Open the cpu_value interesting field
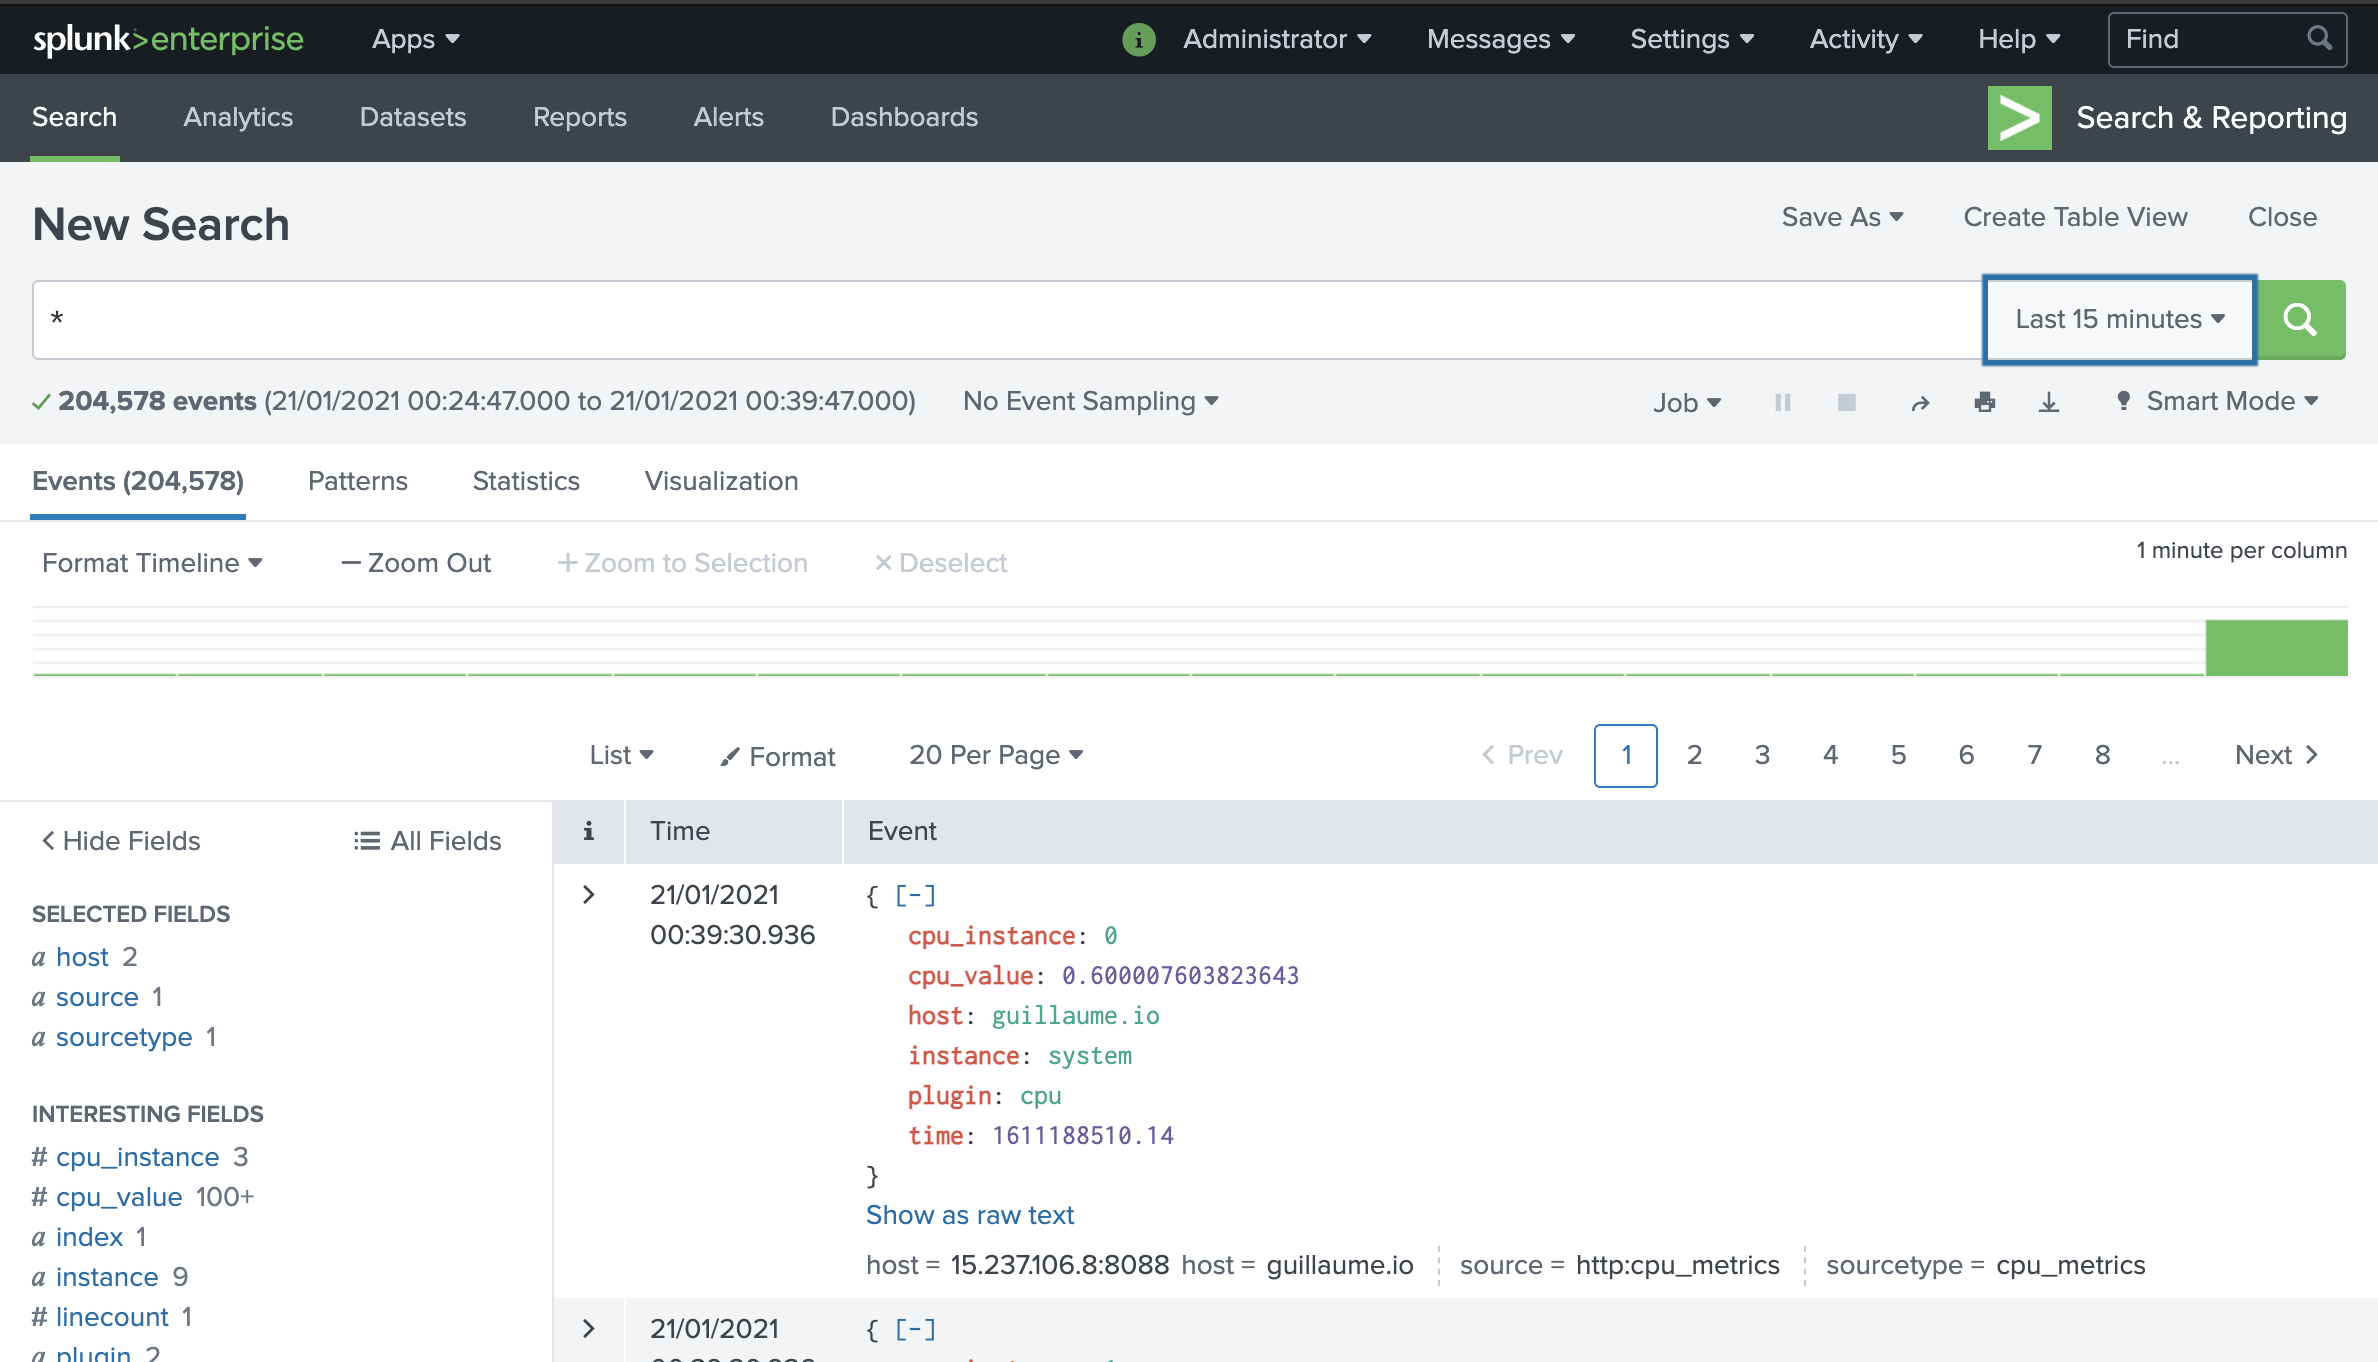 click(119, 1197)
